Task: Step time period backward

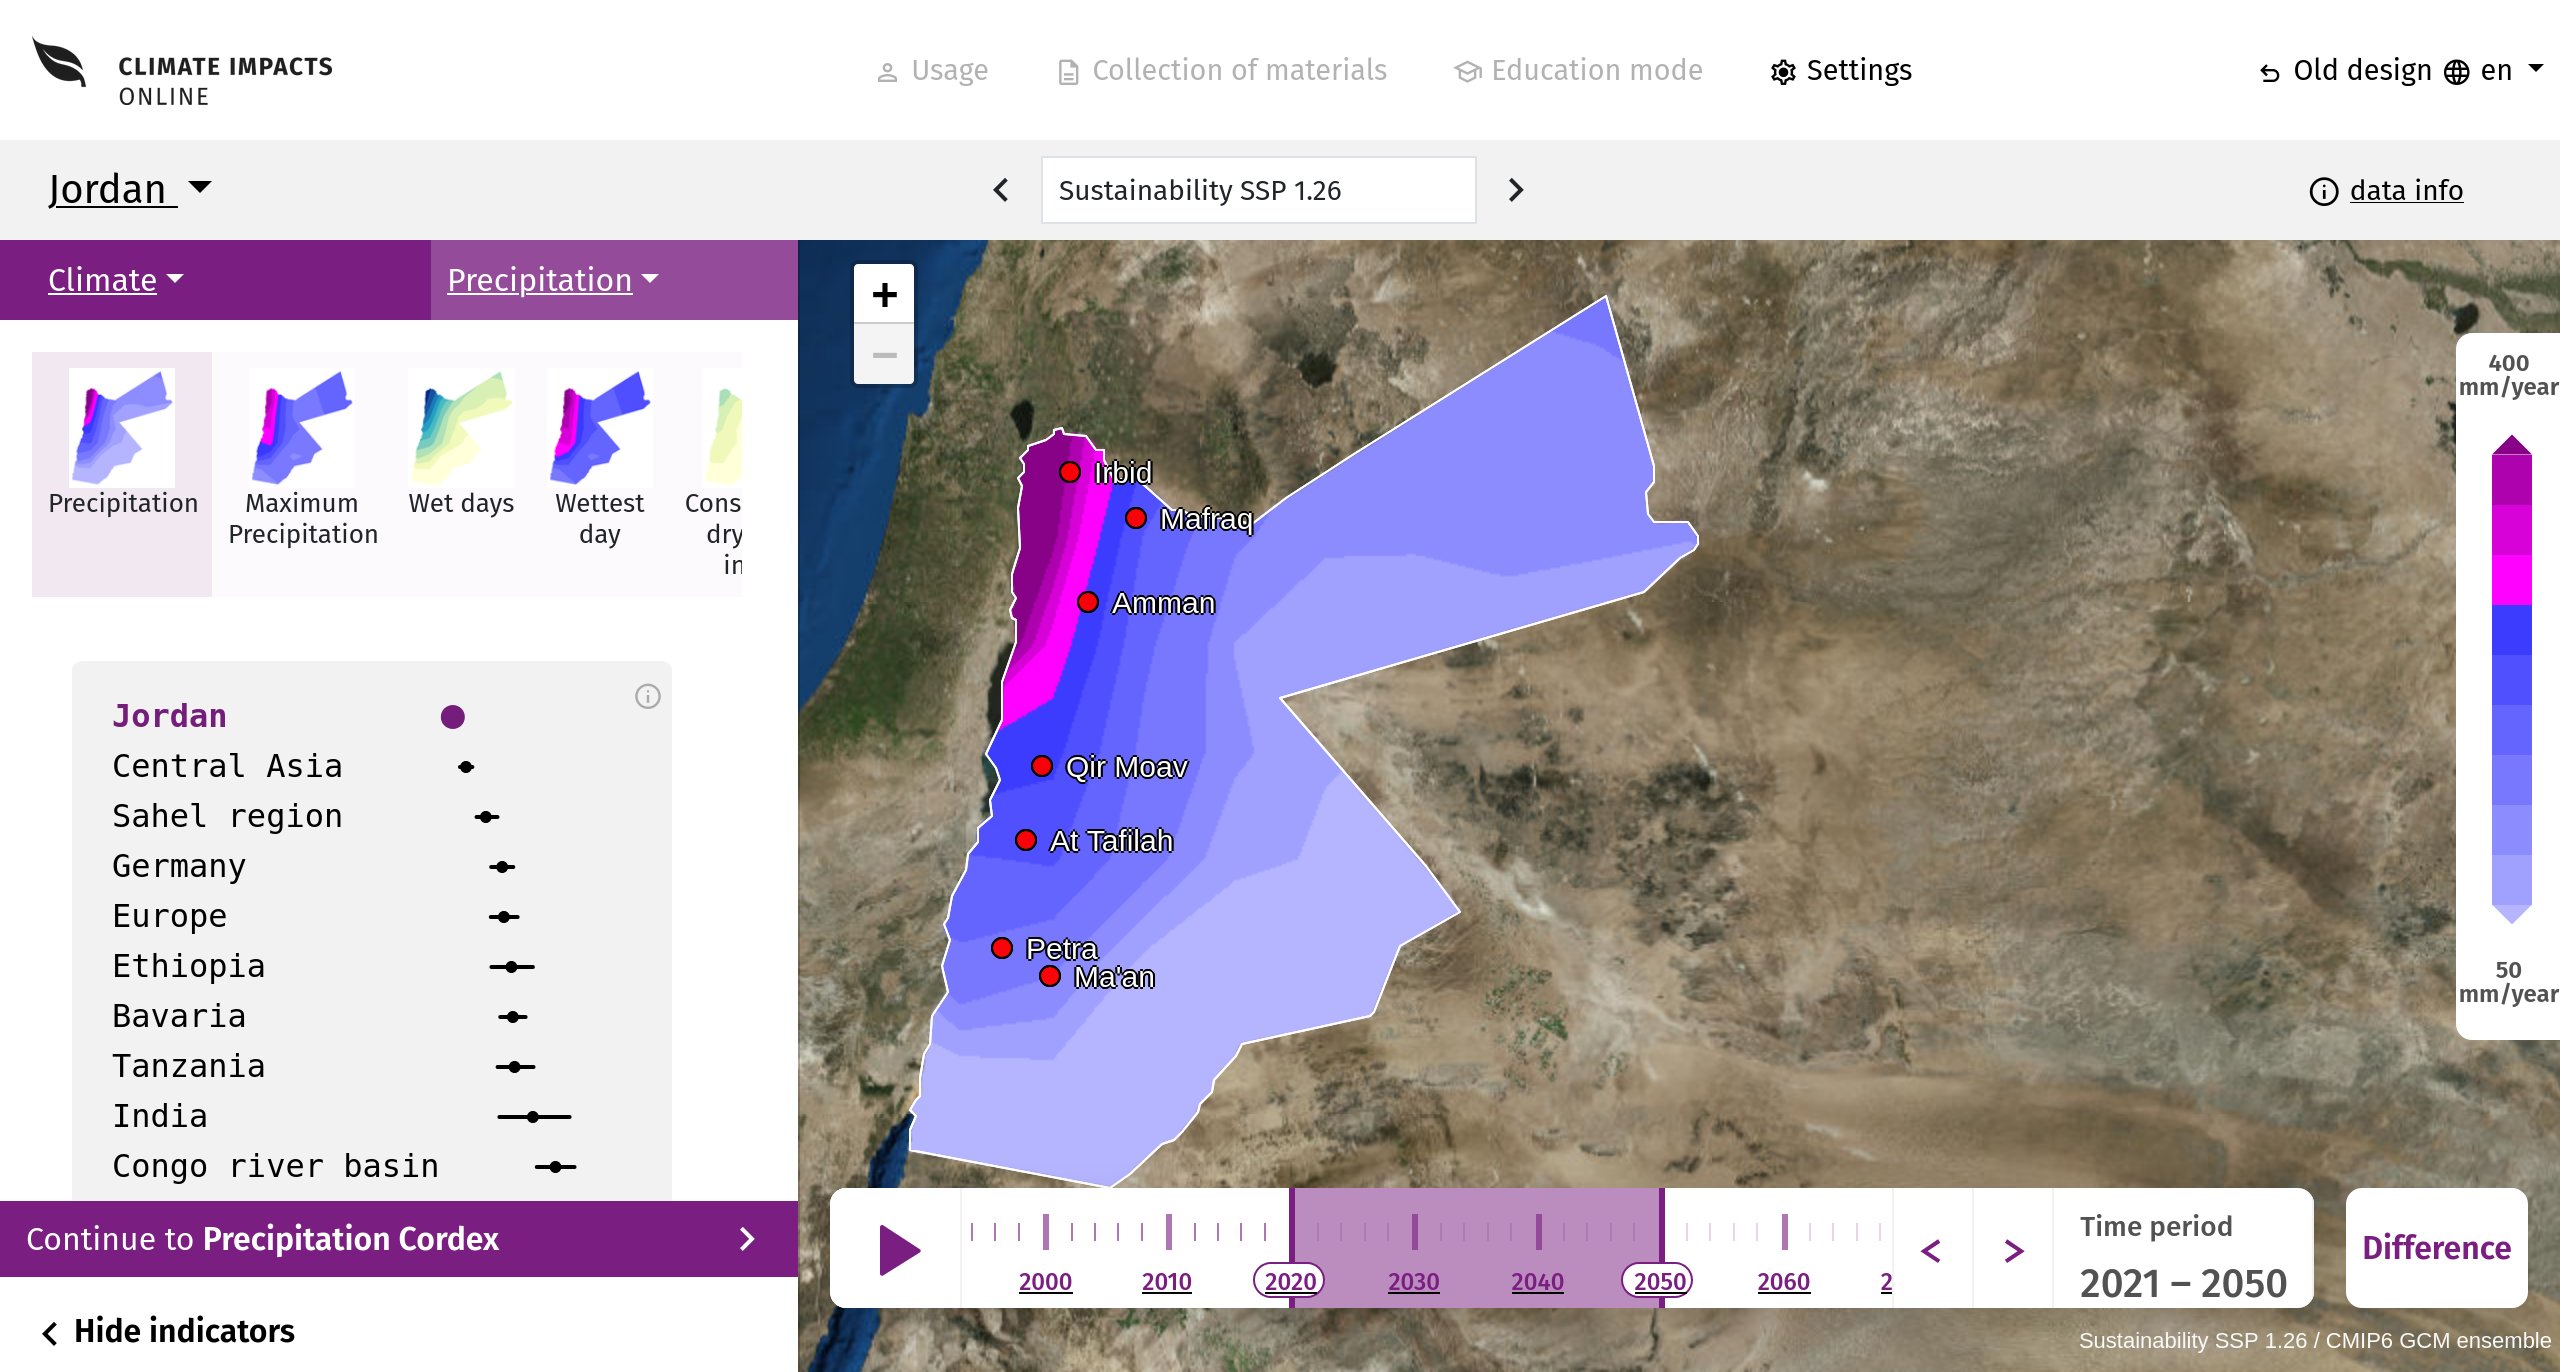Action: pos(1932,1250)
